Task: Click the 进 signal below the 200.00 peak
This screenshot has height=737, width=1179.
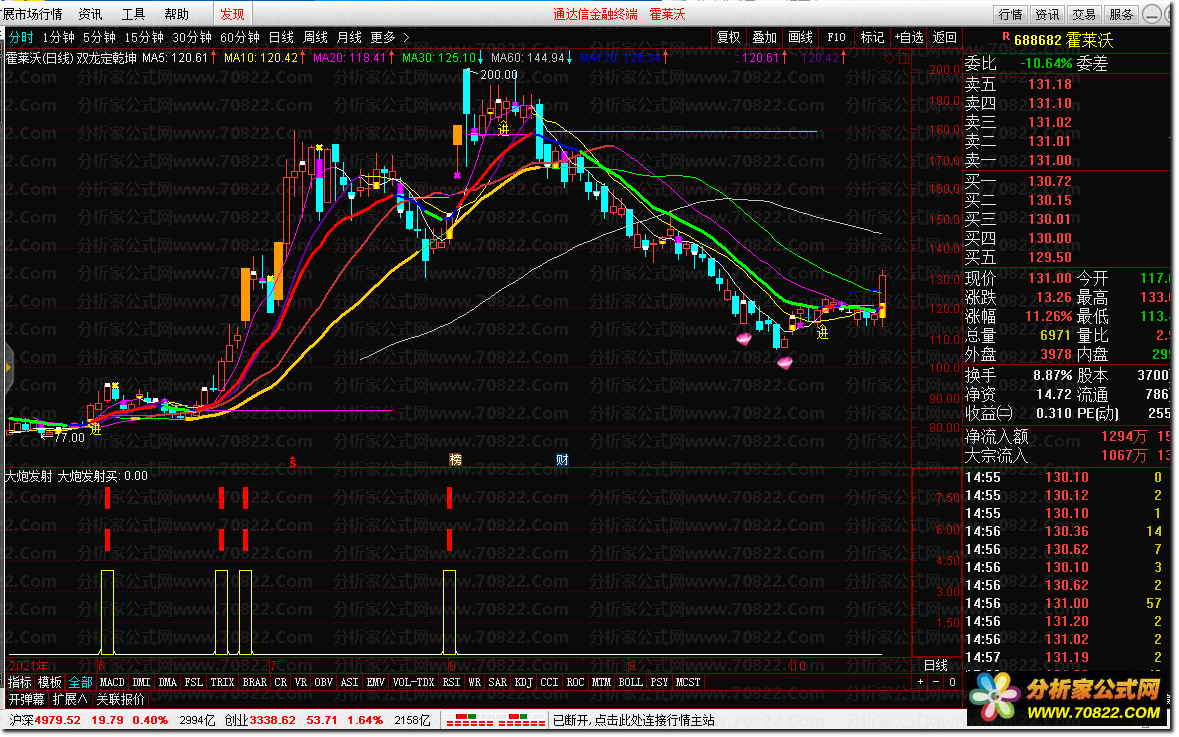Action: [x=503, y=130]
